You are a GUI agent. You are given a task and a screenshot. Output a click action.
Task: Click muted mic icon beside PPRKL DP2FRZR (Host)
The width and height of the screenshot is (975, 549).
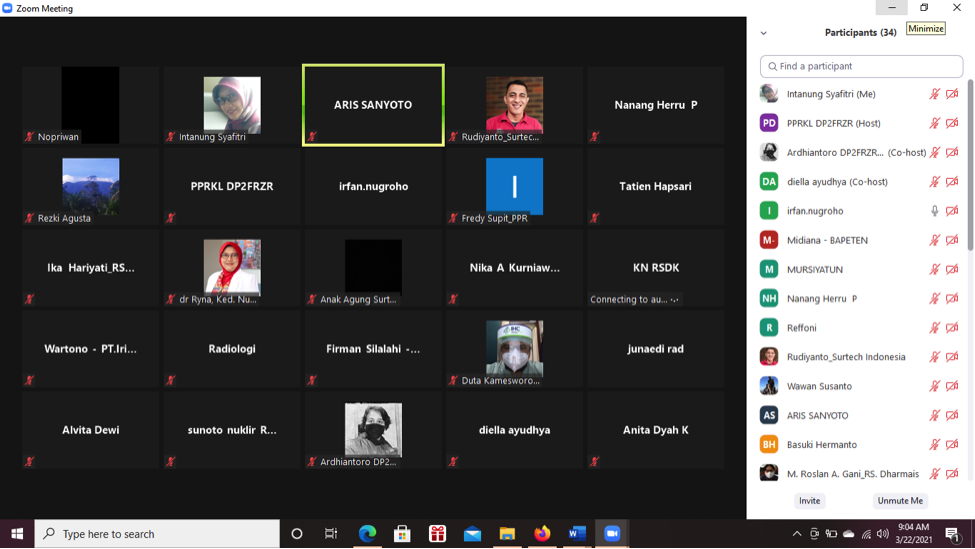tap(934, 123)
